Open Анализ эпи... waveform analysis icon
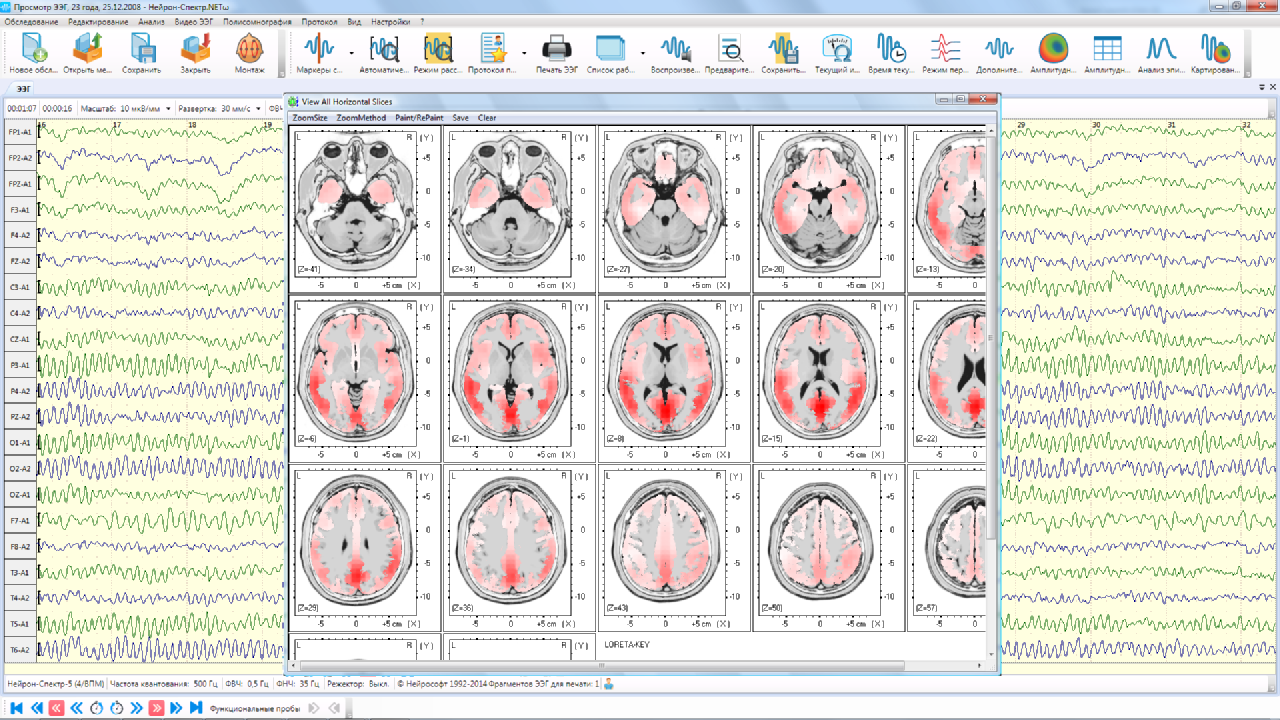 pyautogui.click(x=1160, y=54)
